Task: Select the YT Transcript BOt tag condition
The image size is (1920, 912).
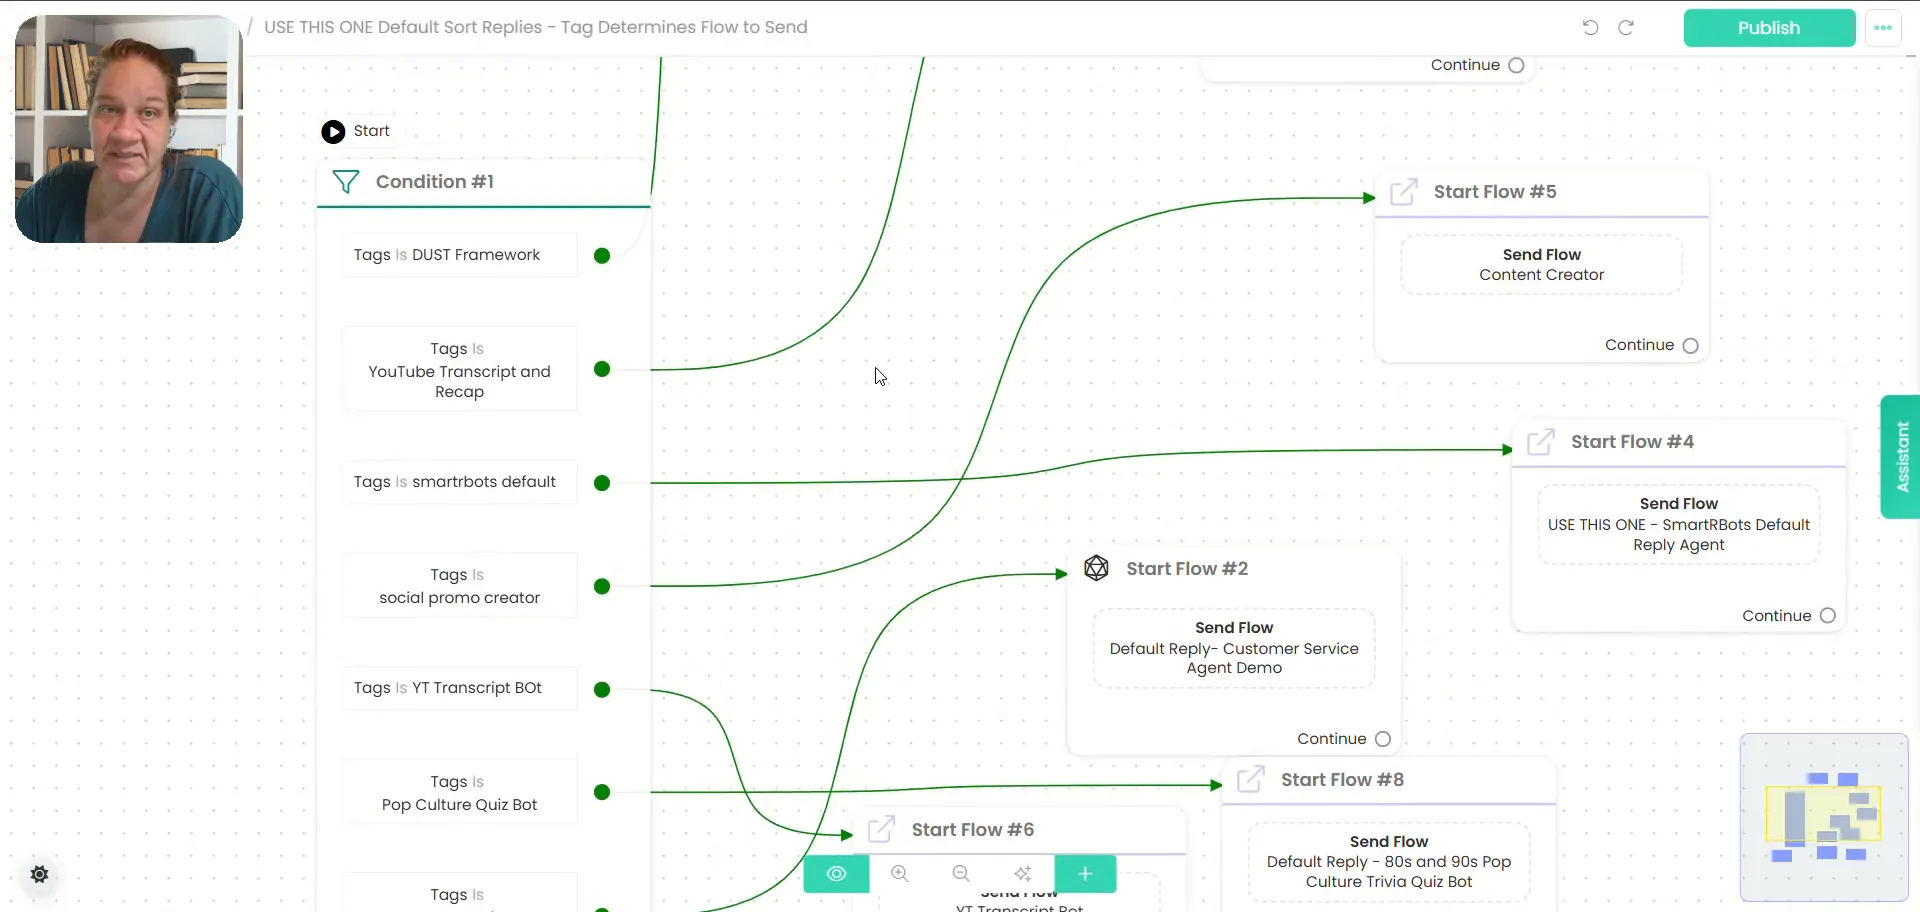Action: (x=459, y=688)
